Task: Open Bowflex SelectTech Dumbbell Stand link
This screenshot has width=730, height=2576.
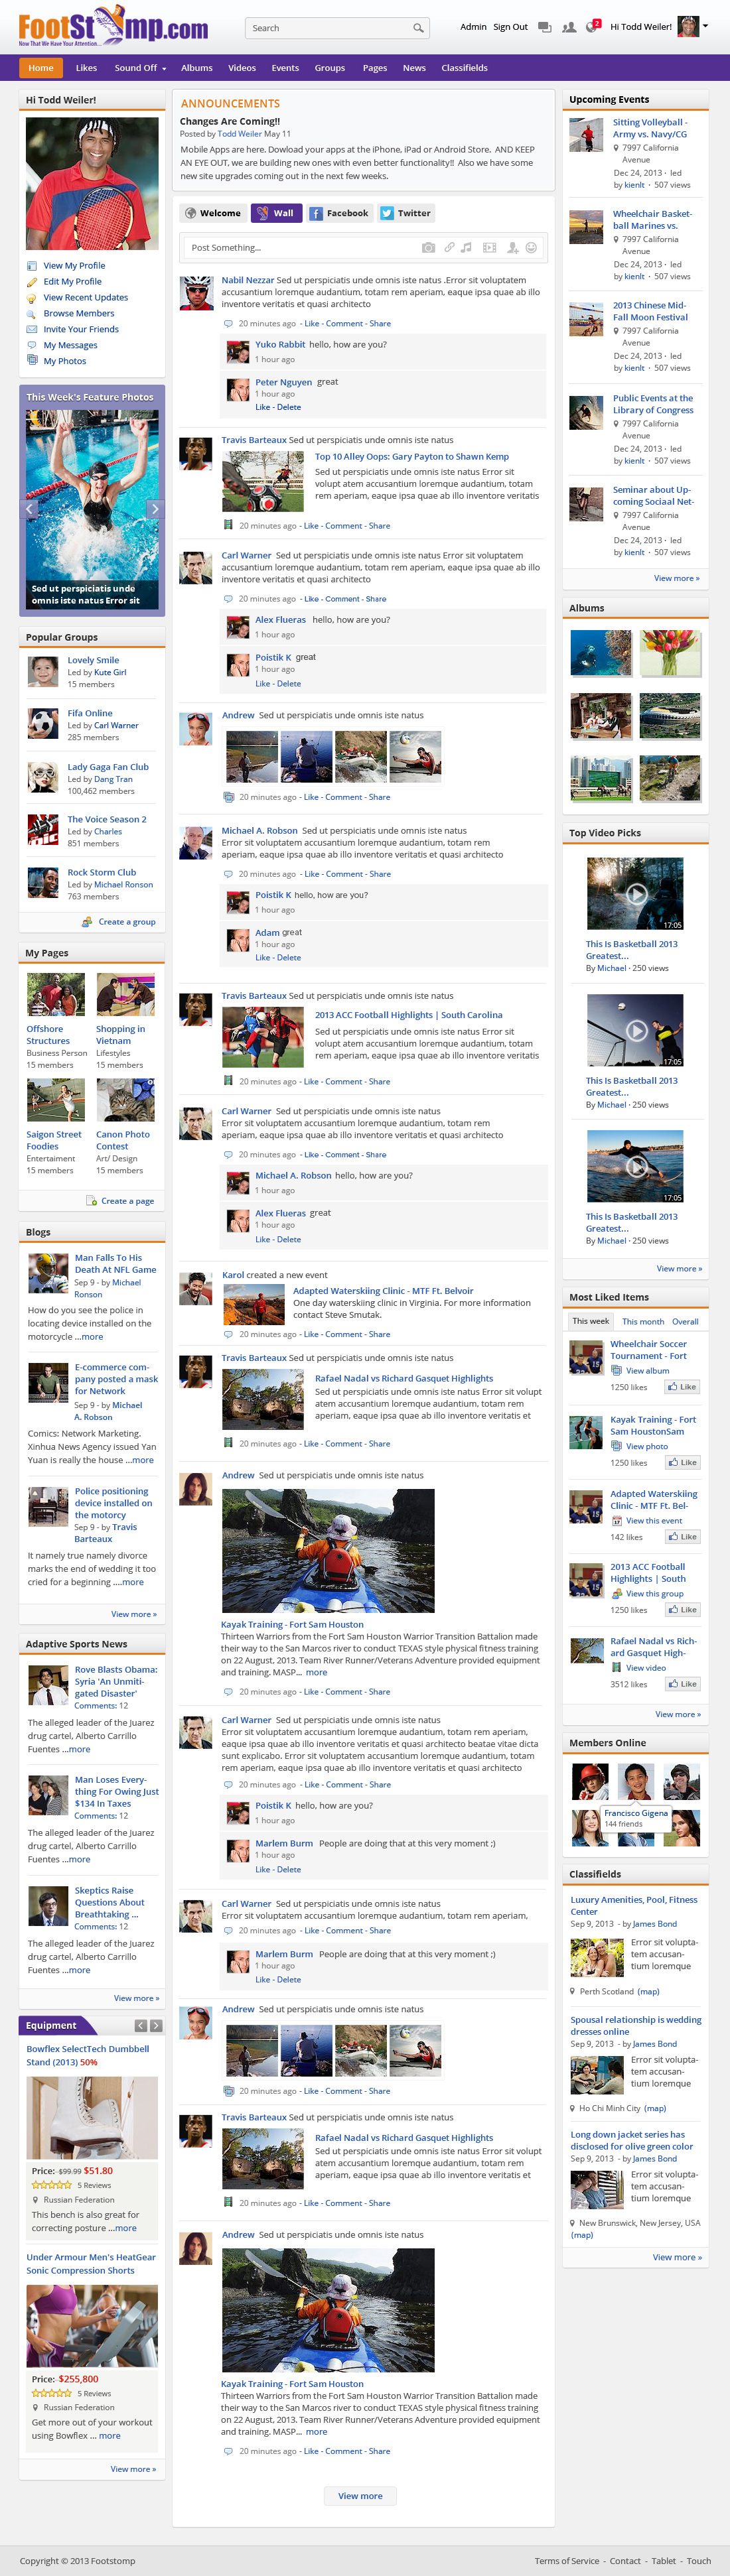Action: [88, 2055]
